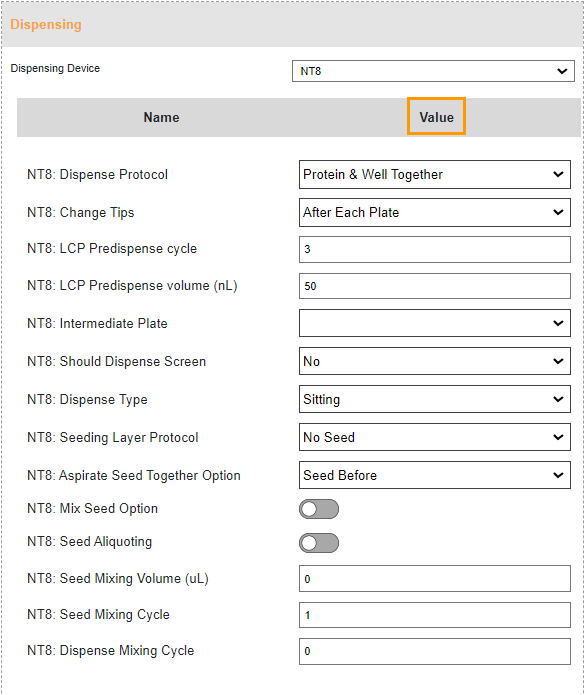Viewport: 584px width, 695px height.
Task: Open the NT8: Dispense Protocol dropdown
Action: tap(435, 175)
